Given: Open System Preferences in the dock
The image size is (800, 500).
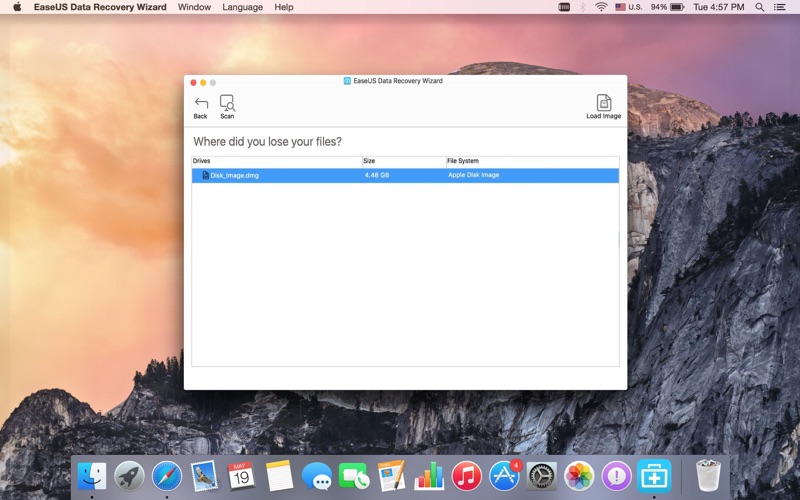Looking at the screenshot, I should pyautogui.click(x=541, y=475).
